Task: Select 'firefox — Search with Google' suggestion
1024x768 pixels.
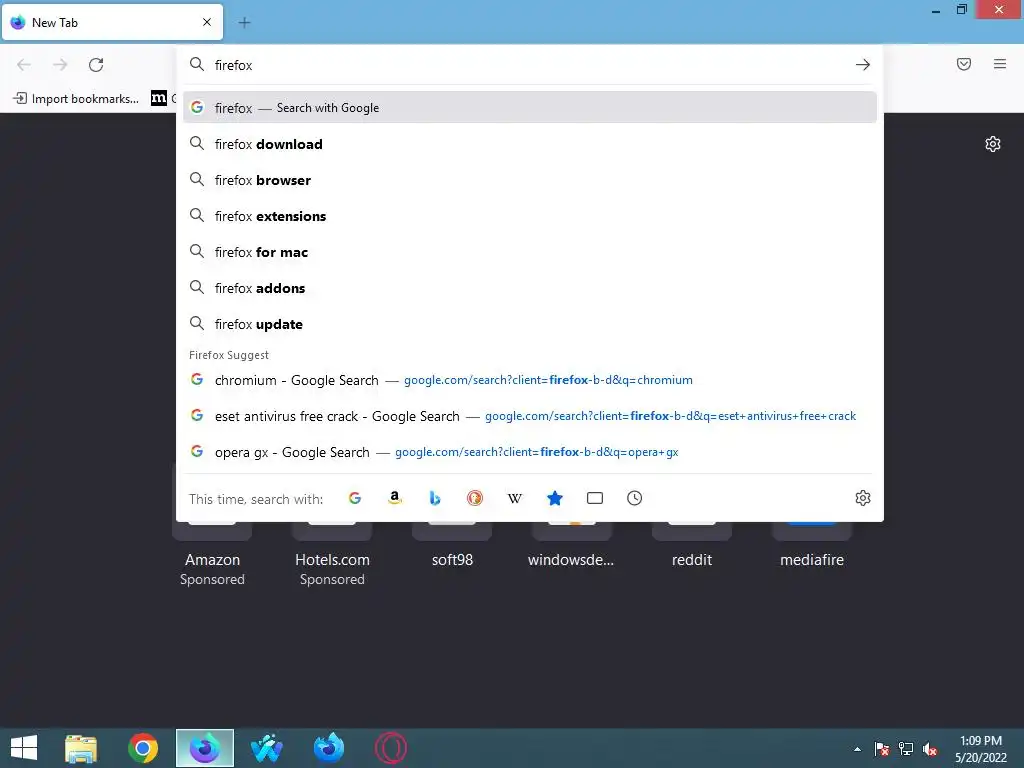Action: 530,108
